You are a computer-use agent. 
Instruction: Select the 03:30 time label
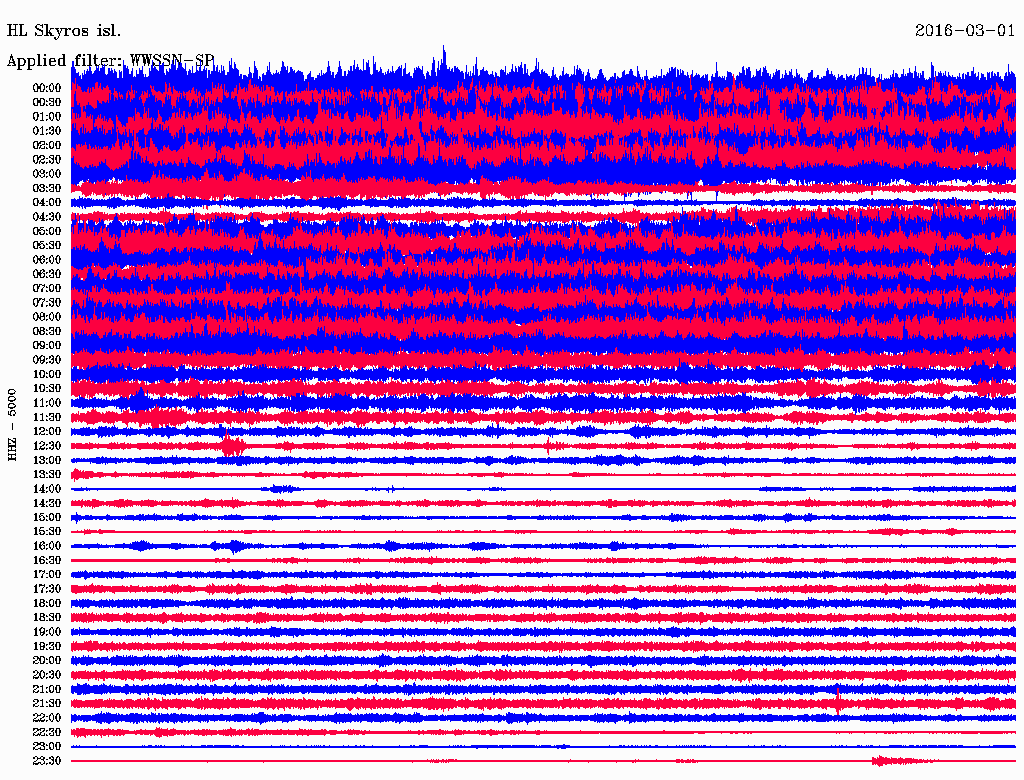coord(47,189)
